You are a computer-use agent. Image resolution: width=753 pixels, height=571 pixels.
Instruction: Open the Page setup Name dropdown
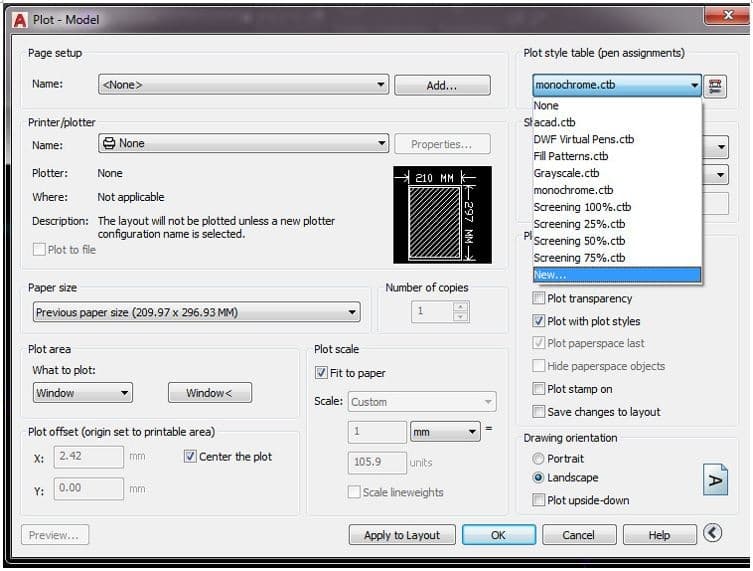pyautogui.click(x=243, y=85)
